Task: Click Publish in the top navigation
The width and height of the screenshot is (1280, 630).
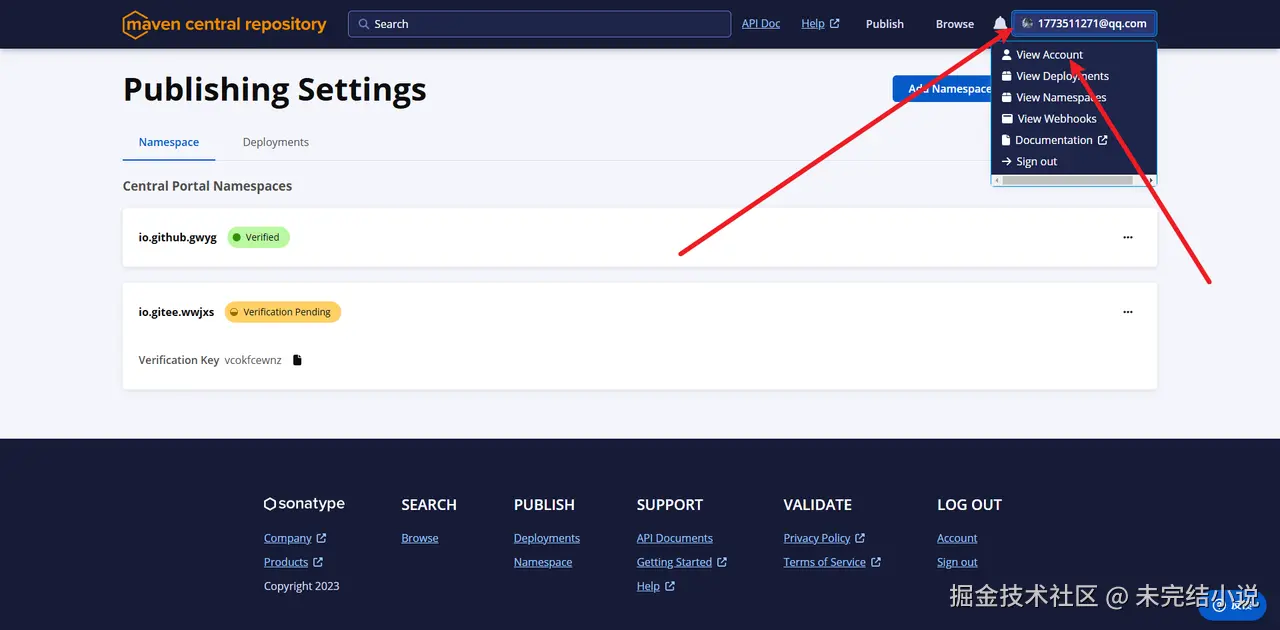Action: pos(885,24)
